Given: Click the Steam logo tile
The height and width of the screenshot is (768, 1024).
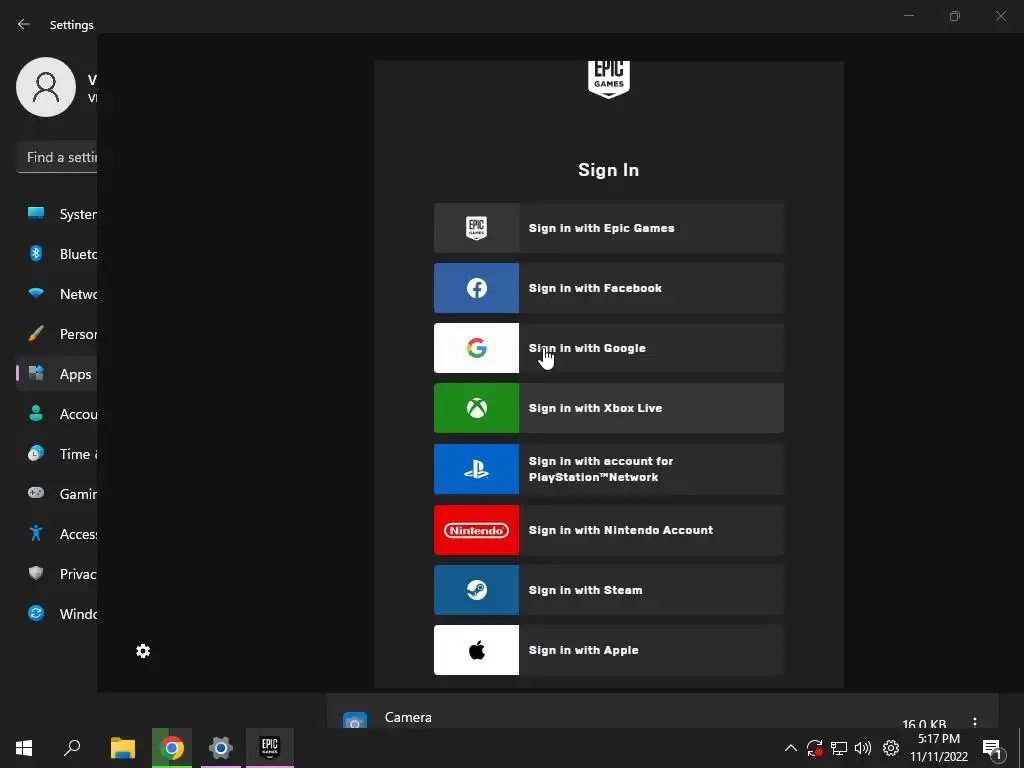Looking at the screenshot, I should 477,590.
